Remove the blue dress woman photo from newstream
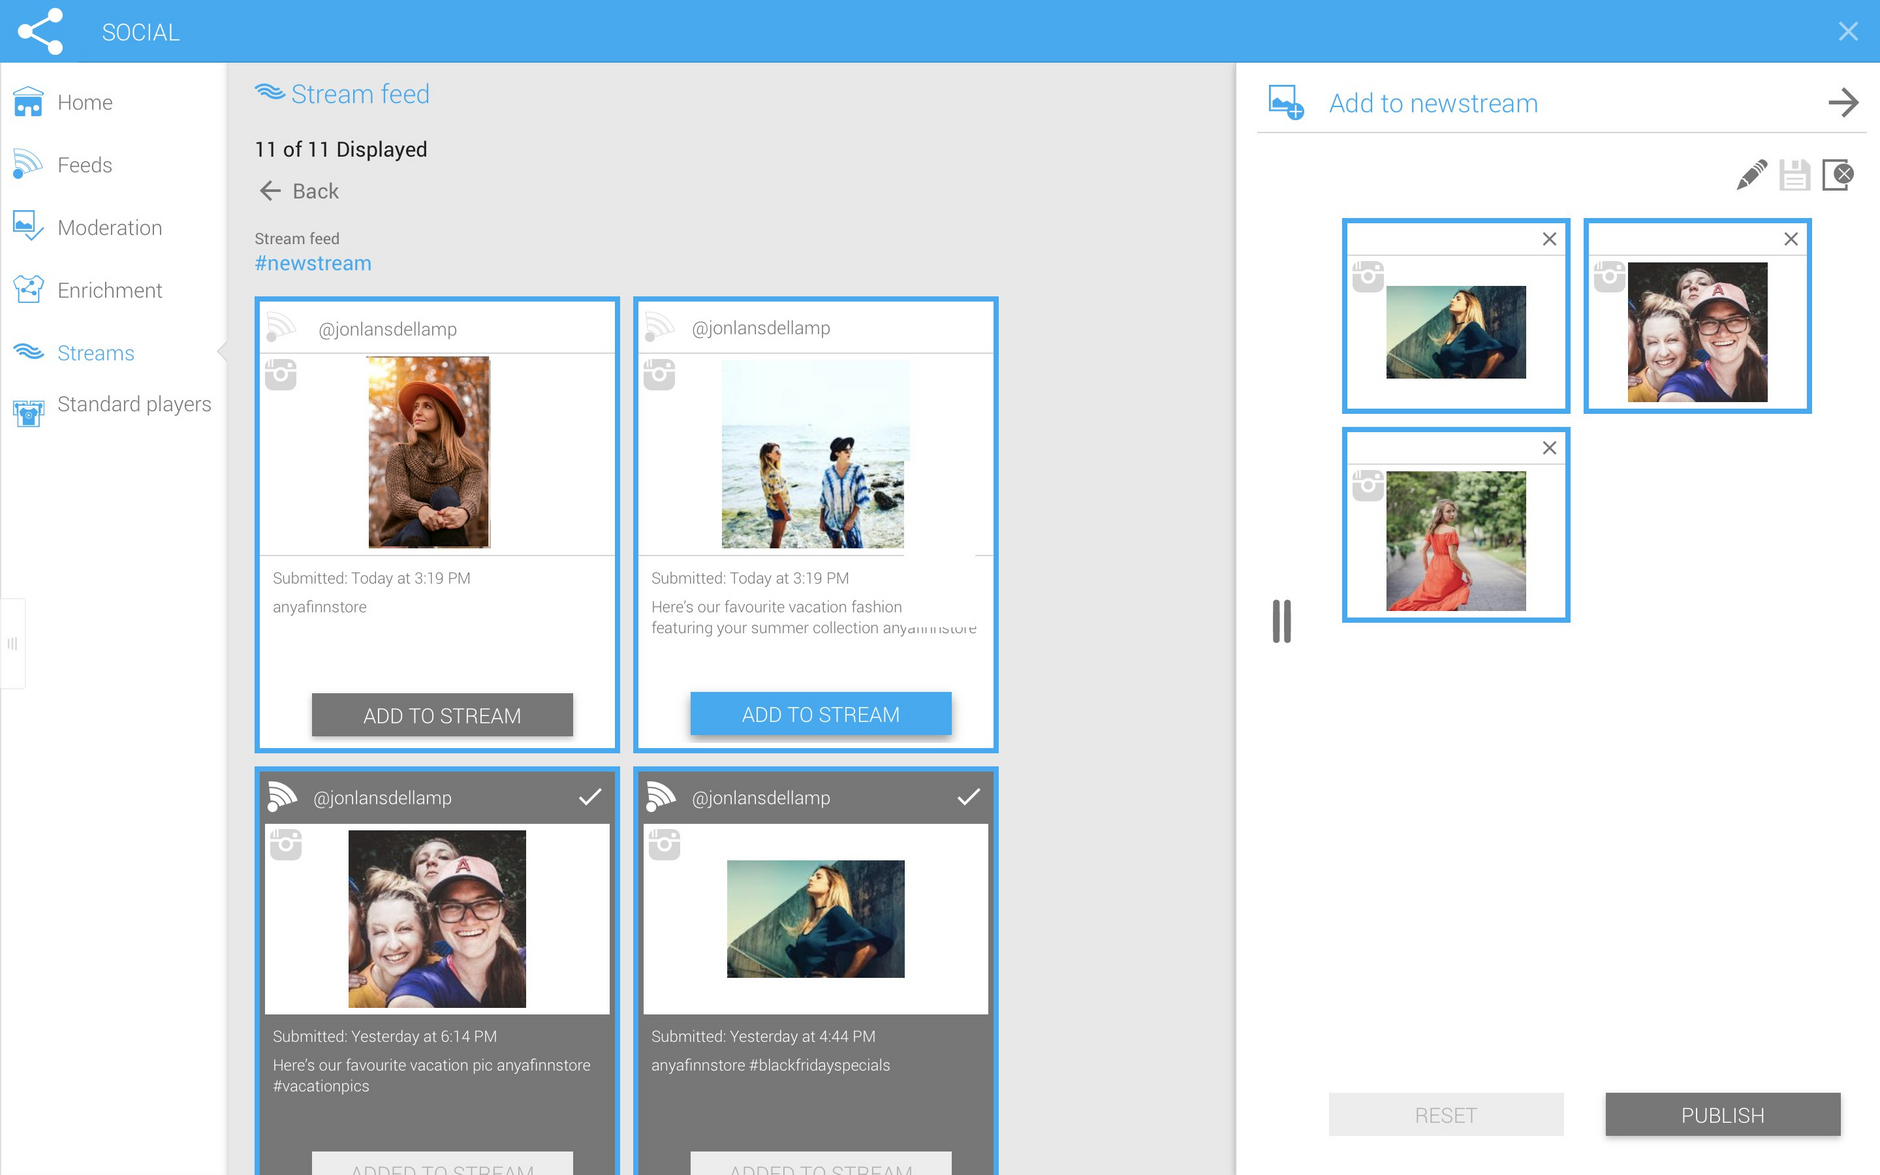Image resolution: width=1880 pixels, height=1175 pixels. (1549, 239)
